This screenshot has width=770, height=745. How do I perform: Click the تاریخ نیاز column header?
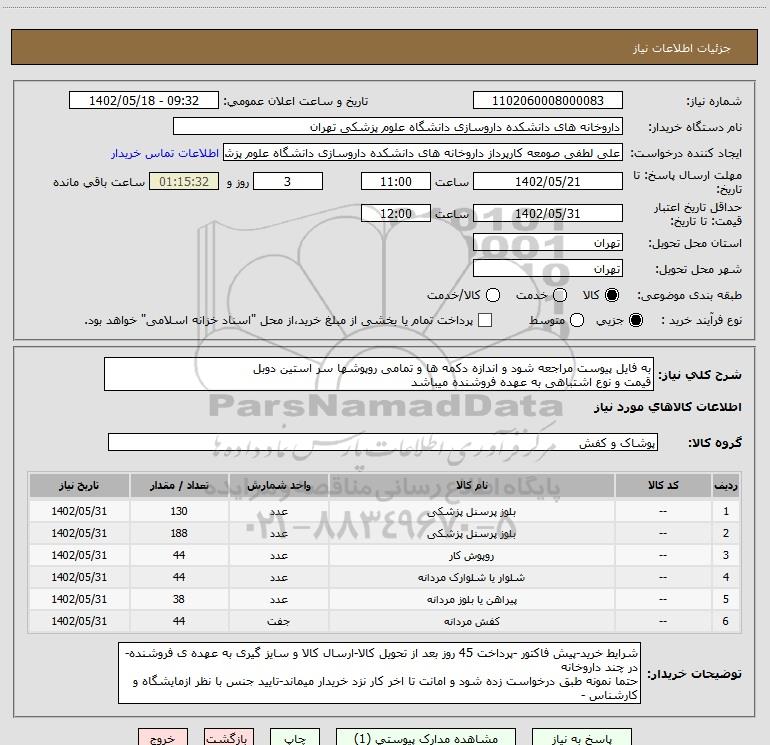[x=79, y=485]
